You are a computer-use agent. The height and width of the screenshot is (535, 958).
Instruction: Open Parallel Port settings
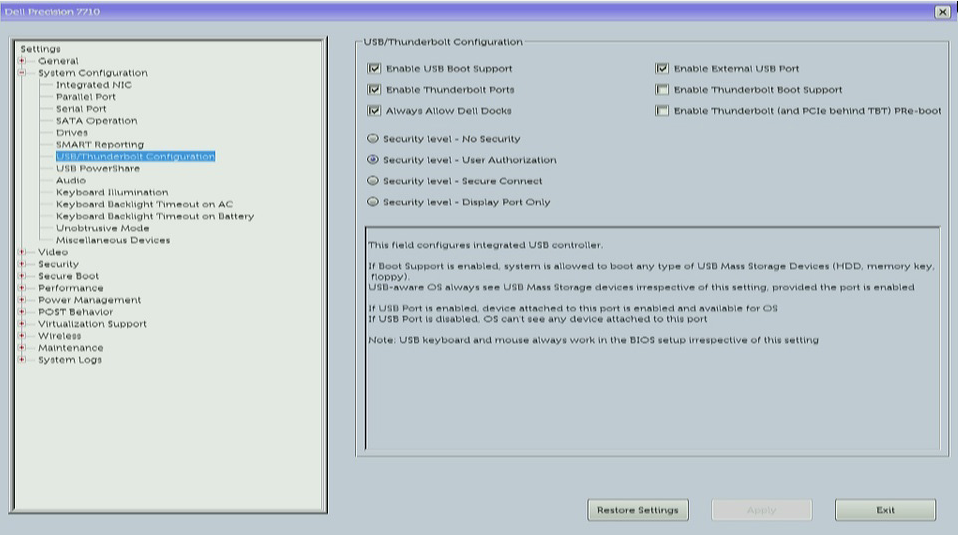(86, 96)
